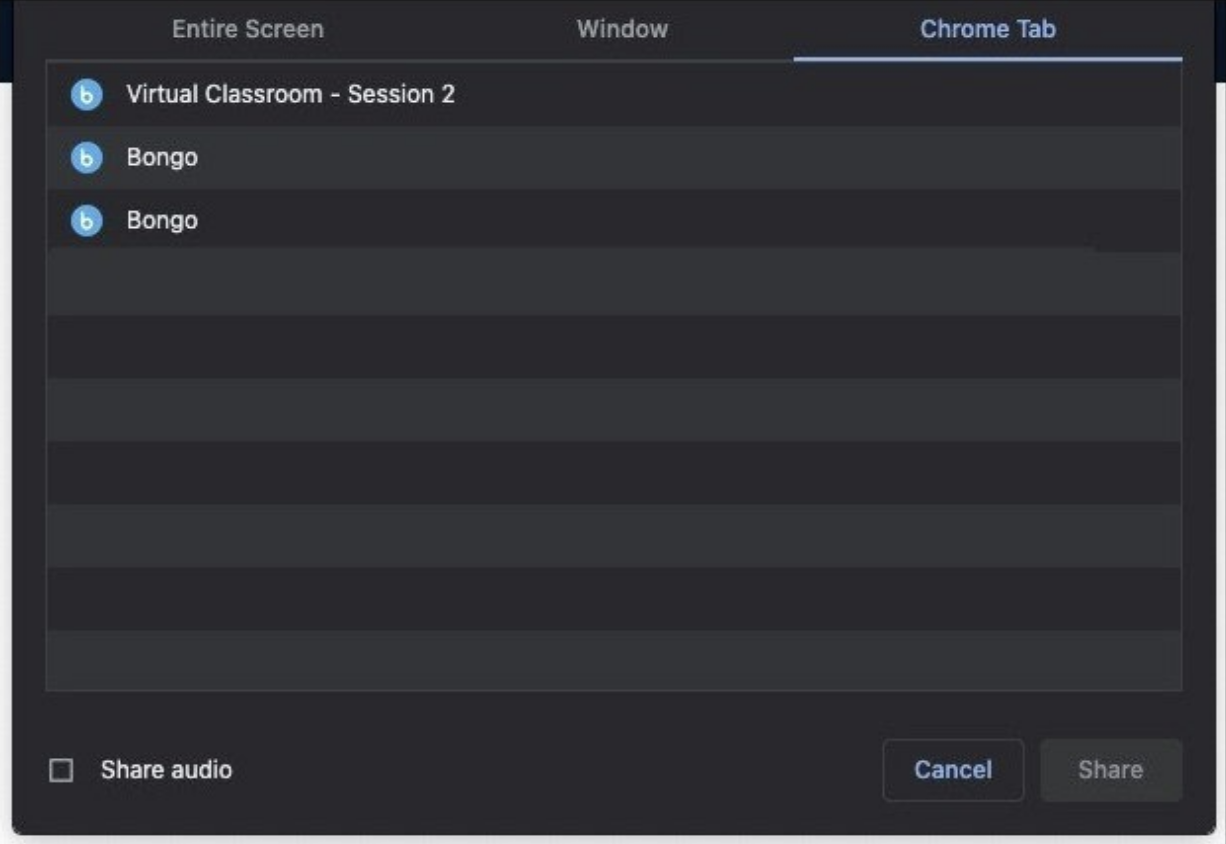Click the last empty row in the tab list
Image resolution: width=1226 pixels, height=844 pixels.
pos(613,660)
